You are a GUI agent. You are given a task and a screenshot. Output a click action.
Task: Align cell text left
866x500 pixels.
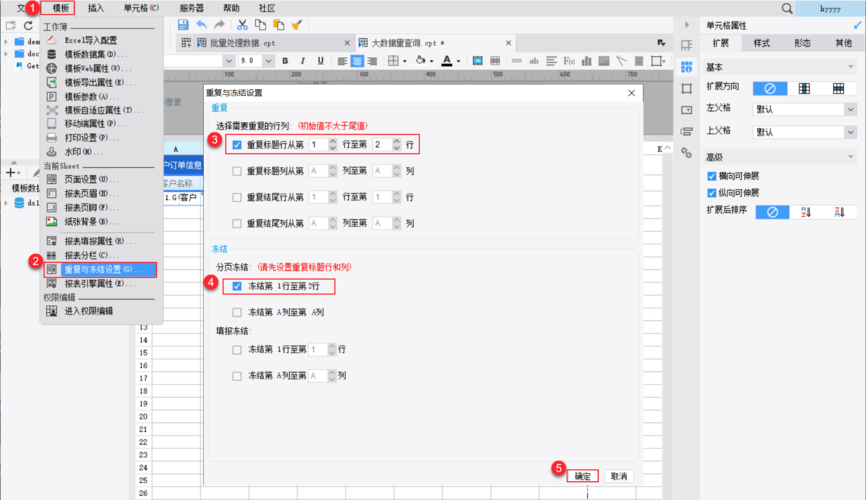click(342, 61)
